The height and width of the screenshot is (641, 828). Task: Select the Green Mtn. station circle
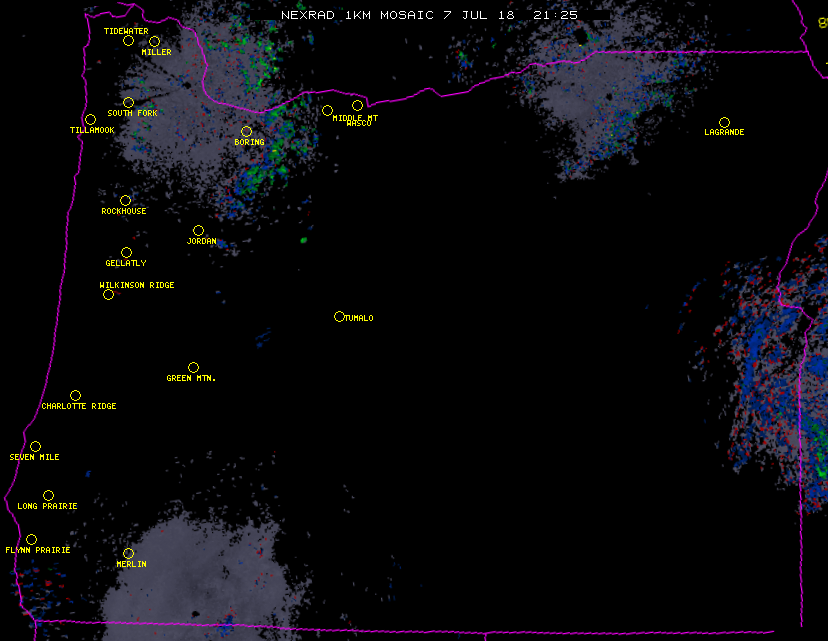click(193, 367)
